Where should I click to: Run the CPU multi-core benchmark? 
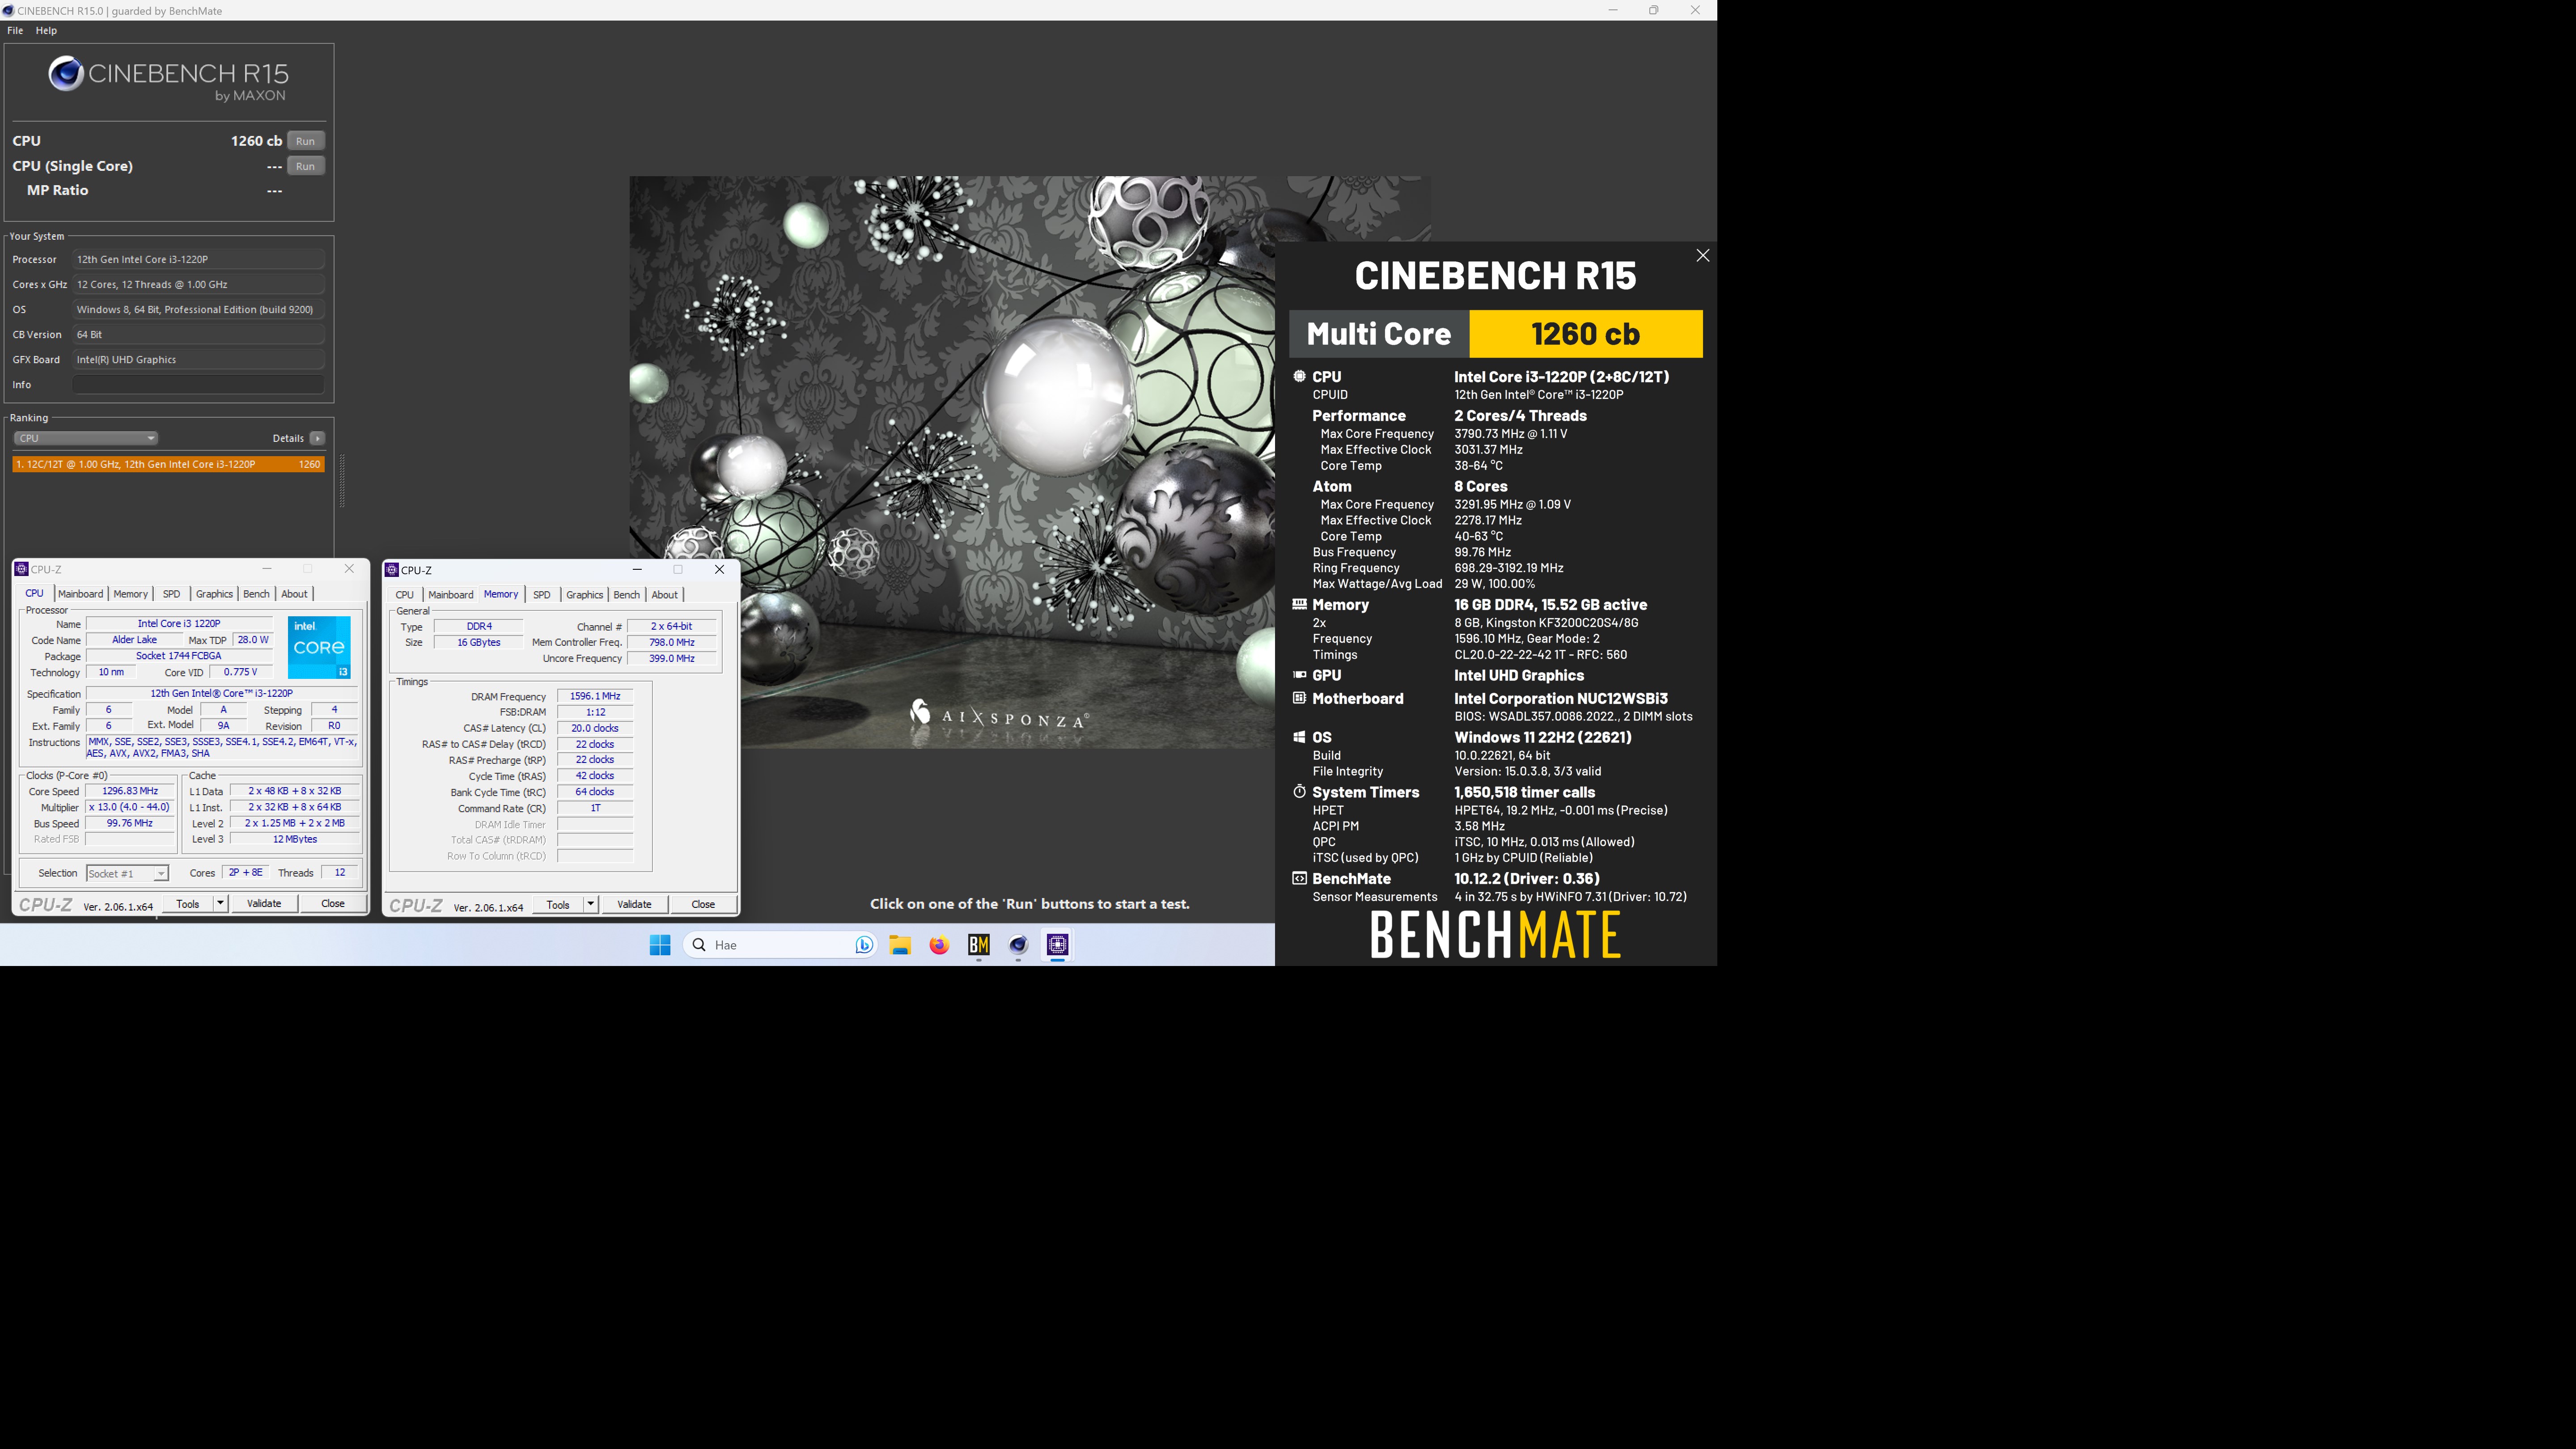pyautogui.click(x=305, y=141)
